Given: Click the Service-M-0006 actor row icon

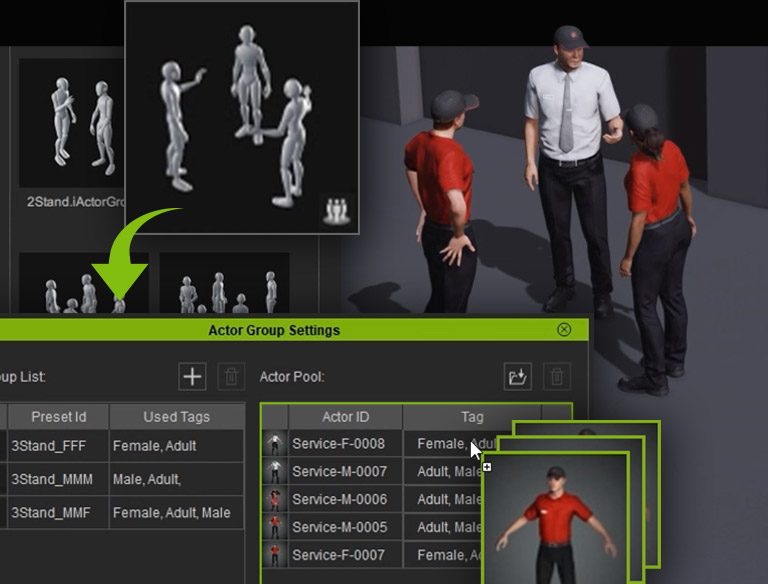Looking at the screenshot, I should point(274,499).
